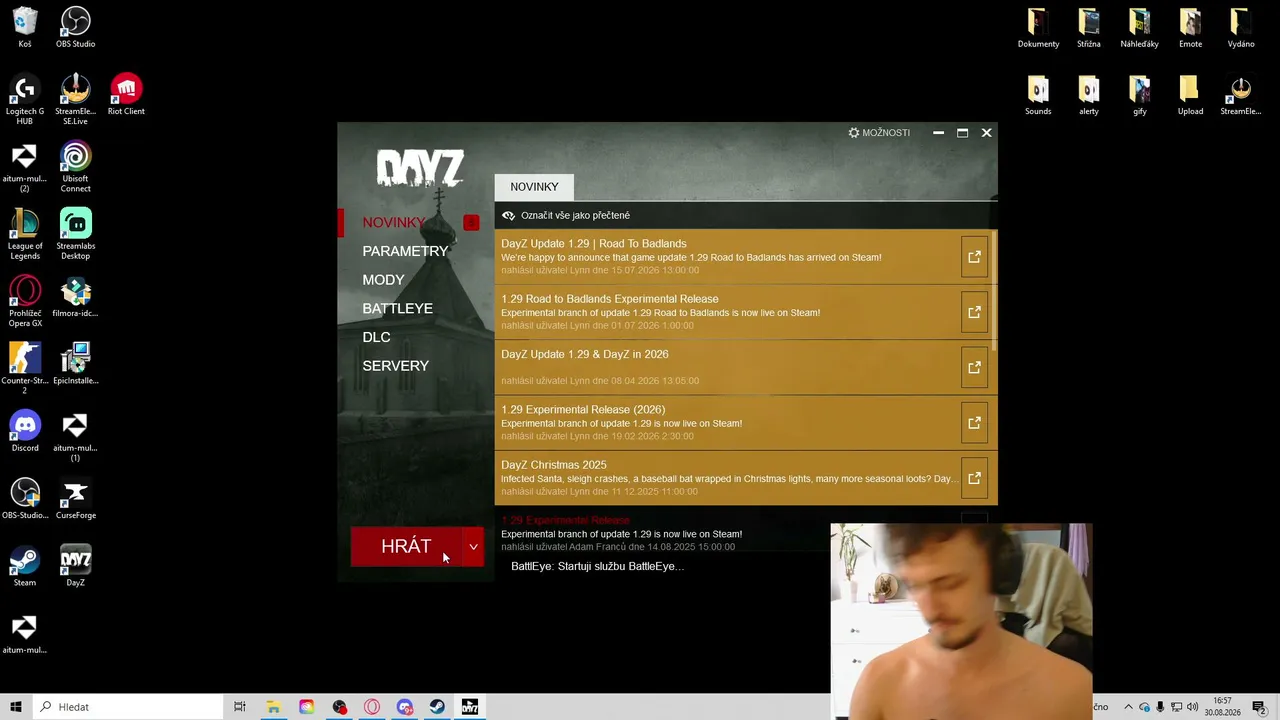Viewport: 1280px width, 720px height.
Task: Select the Ubisoft Connect desktop icon
Action: (75, 167)
